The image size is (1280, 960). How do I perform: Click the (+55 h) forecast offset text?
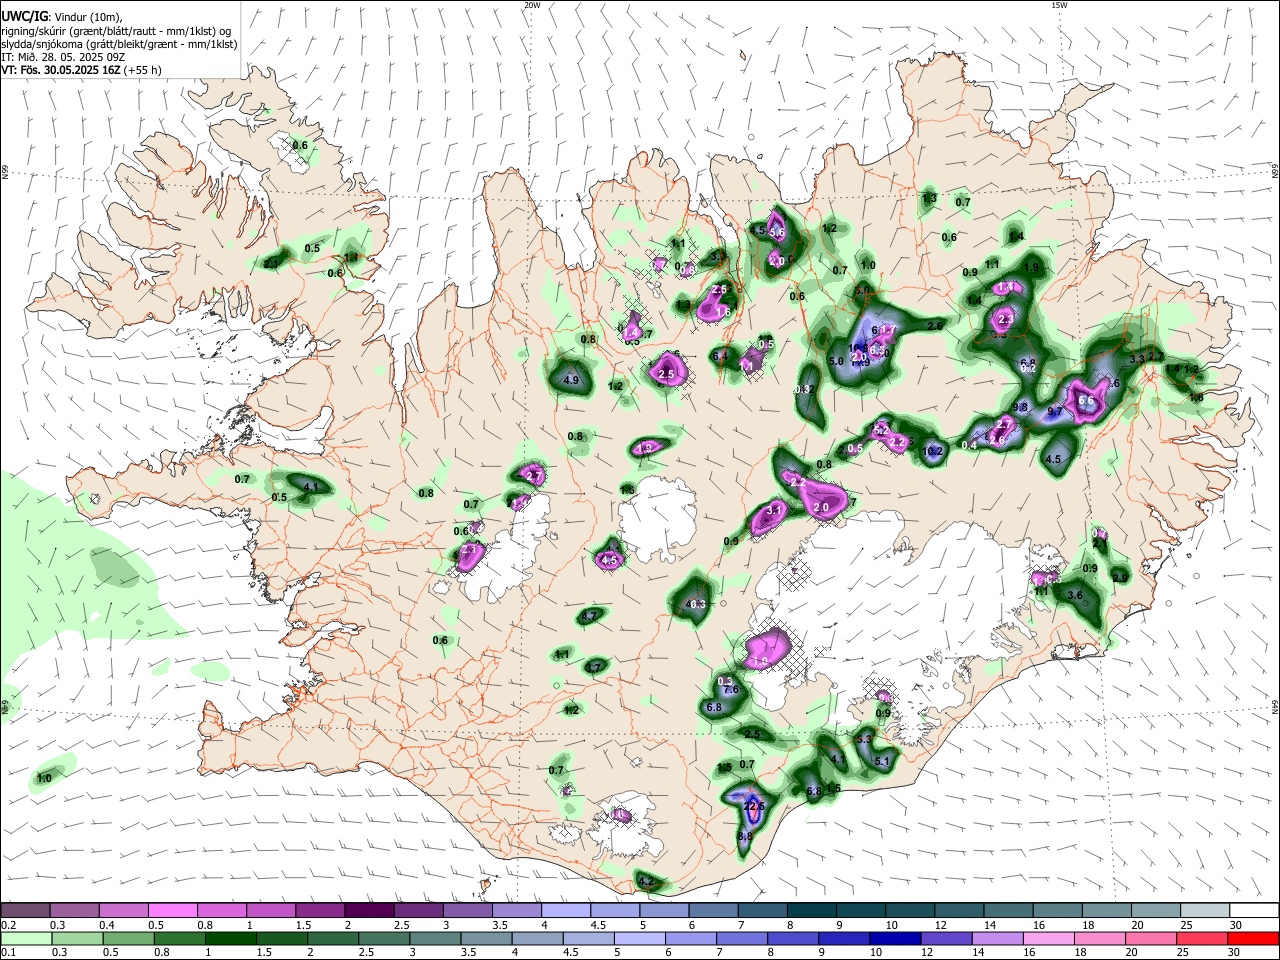coord(143,70)
